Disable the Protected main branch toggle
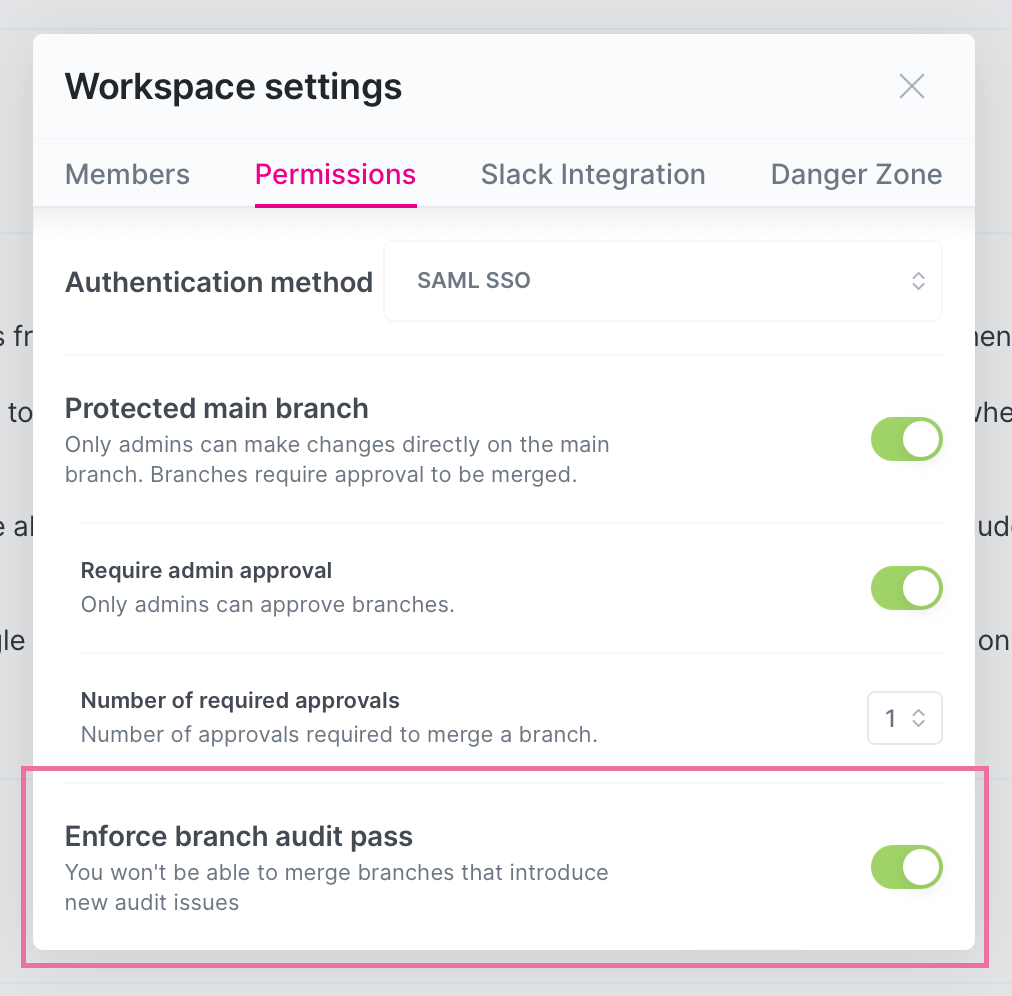Screen dimensions: 1012x996 tap(906, 438)
